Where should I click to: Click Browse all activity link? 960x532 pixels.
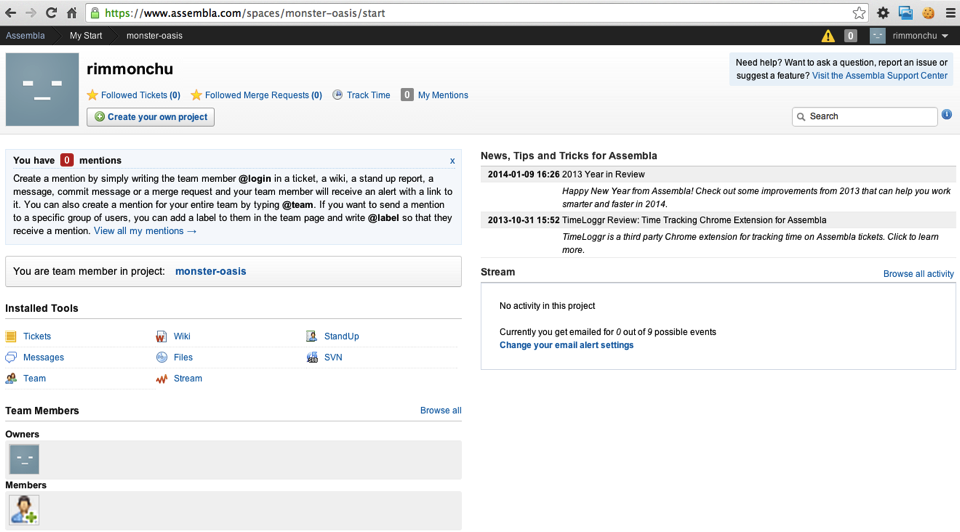918,274
